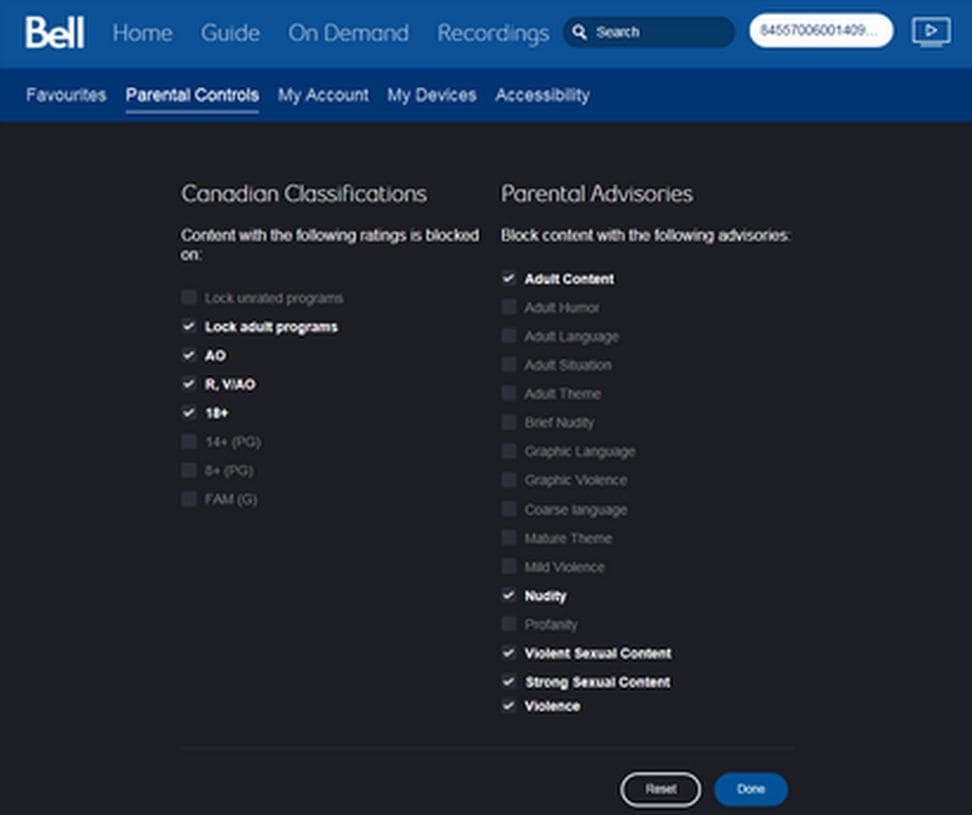This screenshot has width=972, height=815.
Task: Click into the Search field
Action: [649, 32]
